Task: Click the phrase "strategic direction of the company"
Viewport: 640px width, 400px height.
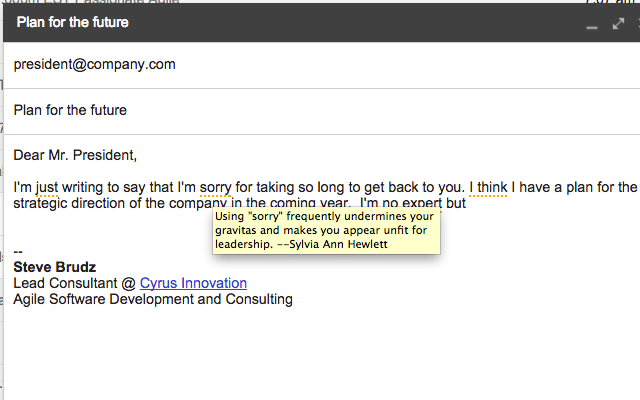Action: coord(120,203)
